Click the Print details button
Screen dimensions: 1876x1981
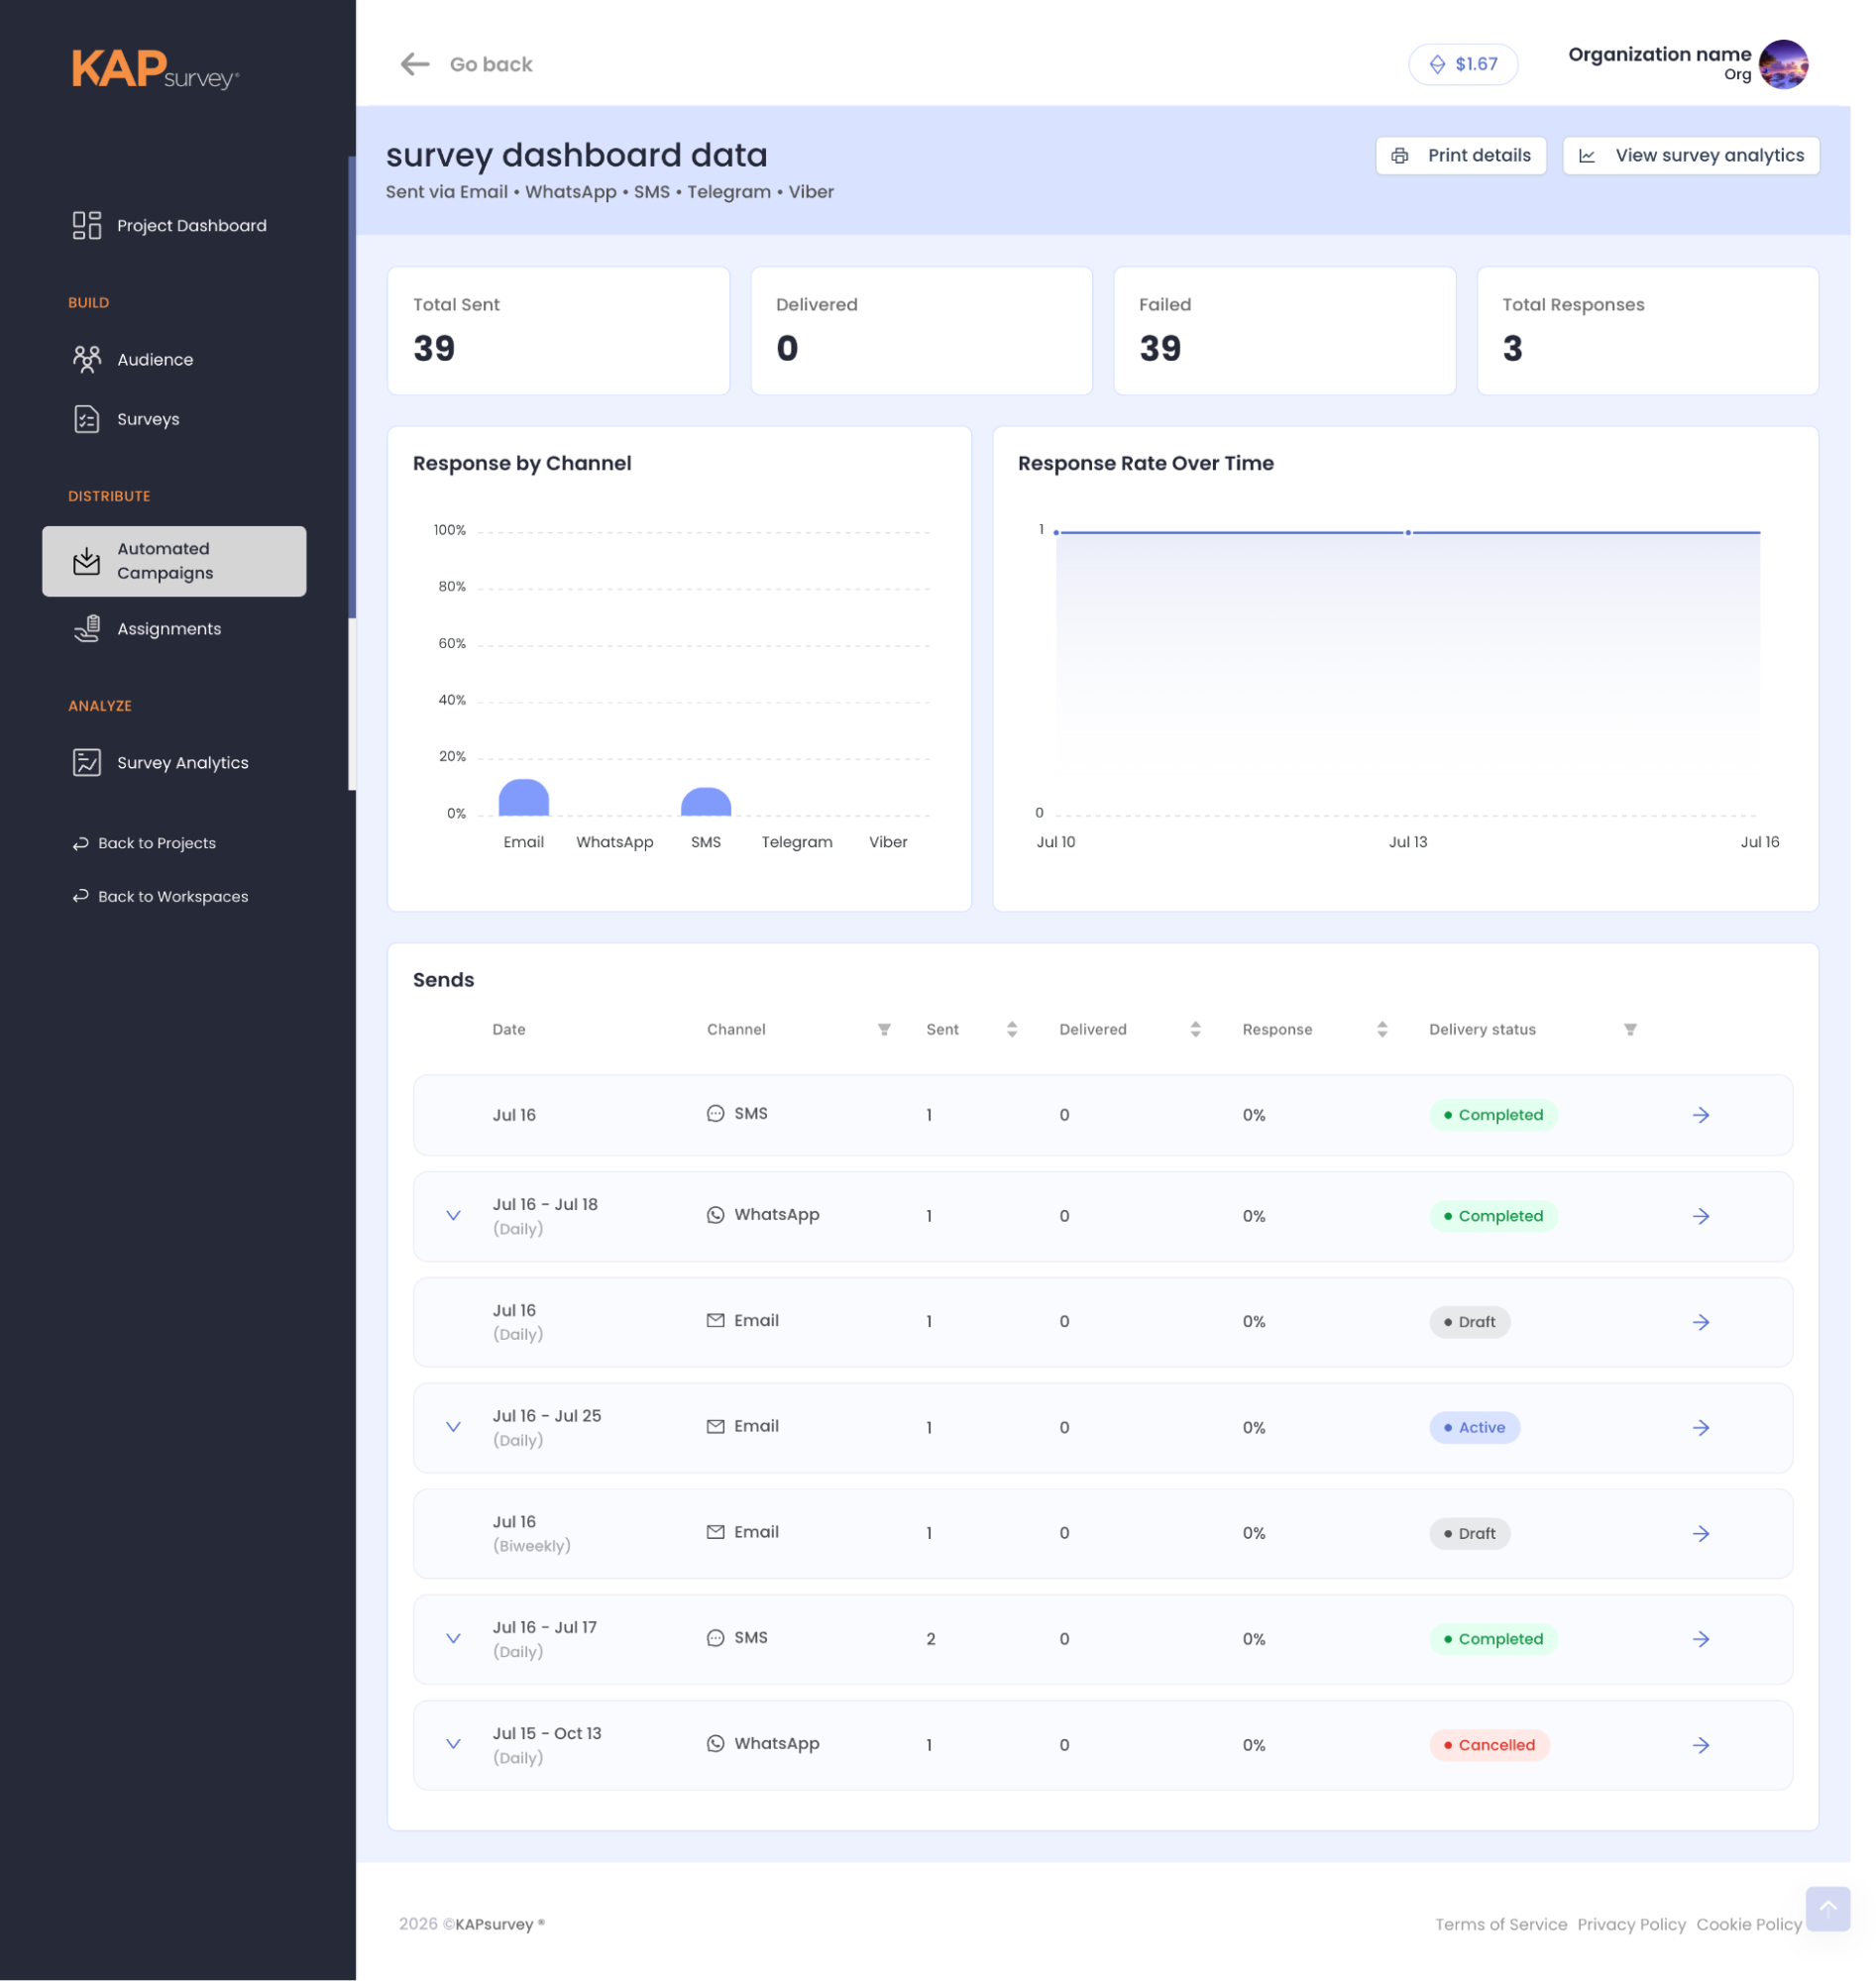pos(1461,156)
